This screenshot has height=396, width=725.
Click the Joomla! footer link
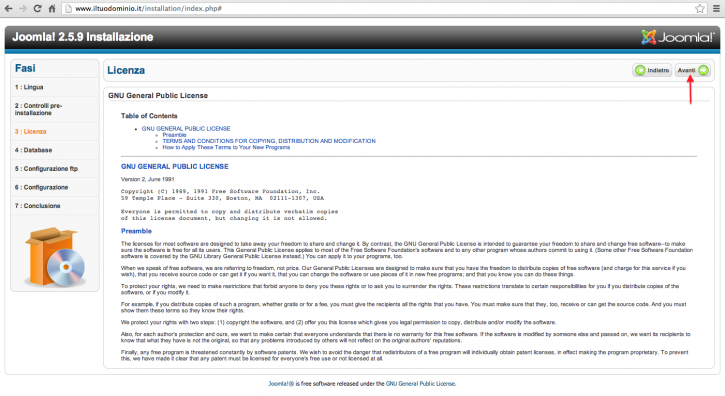click(x=281, y=384)
